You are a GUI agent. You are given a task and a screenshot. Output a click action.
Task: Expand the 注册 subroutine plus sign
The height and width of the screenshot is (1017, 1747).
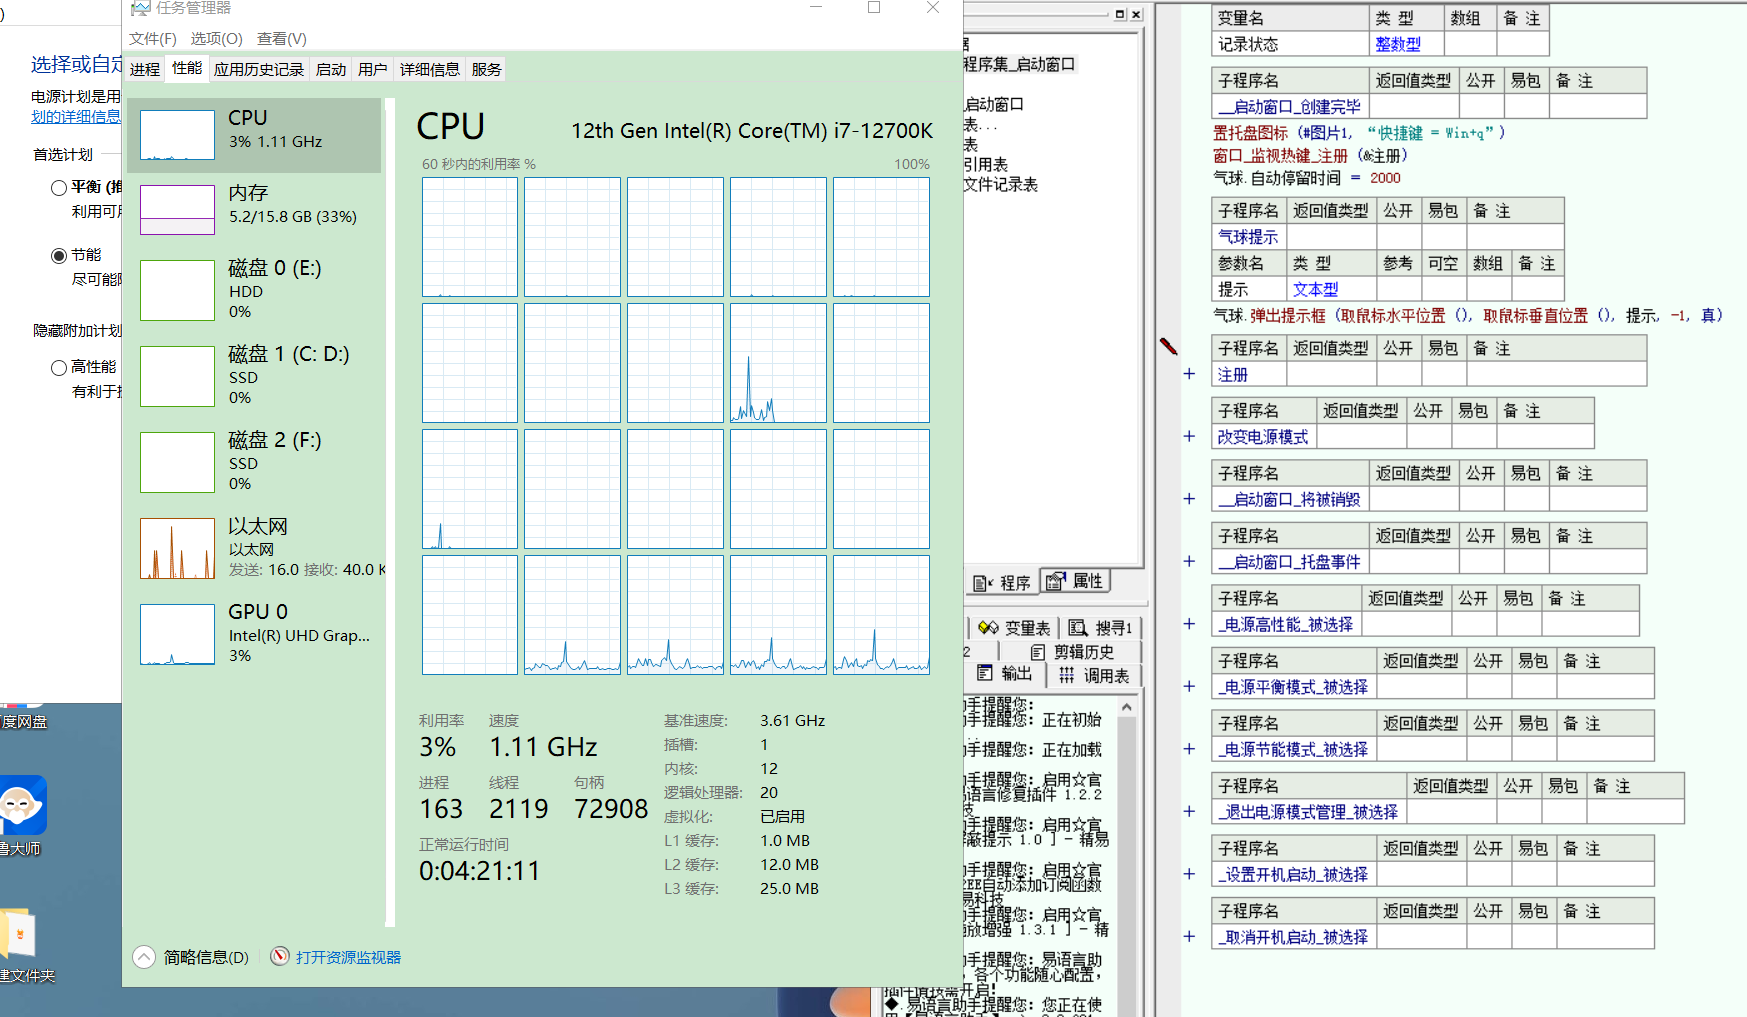coord(1189,374)
